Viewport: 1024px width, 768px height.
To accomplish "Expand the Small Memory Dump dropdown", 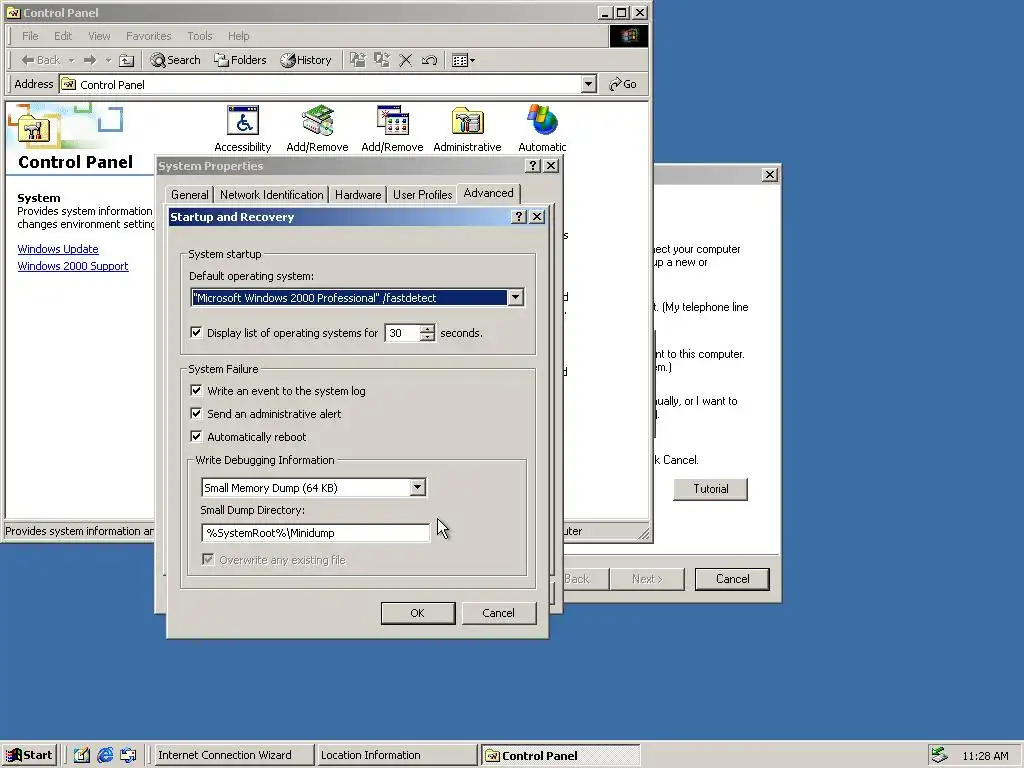I will (x=417, y=487).
